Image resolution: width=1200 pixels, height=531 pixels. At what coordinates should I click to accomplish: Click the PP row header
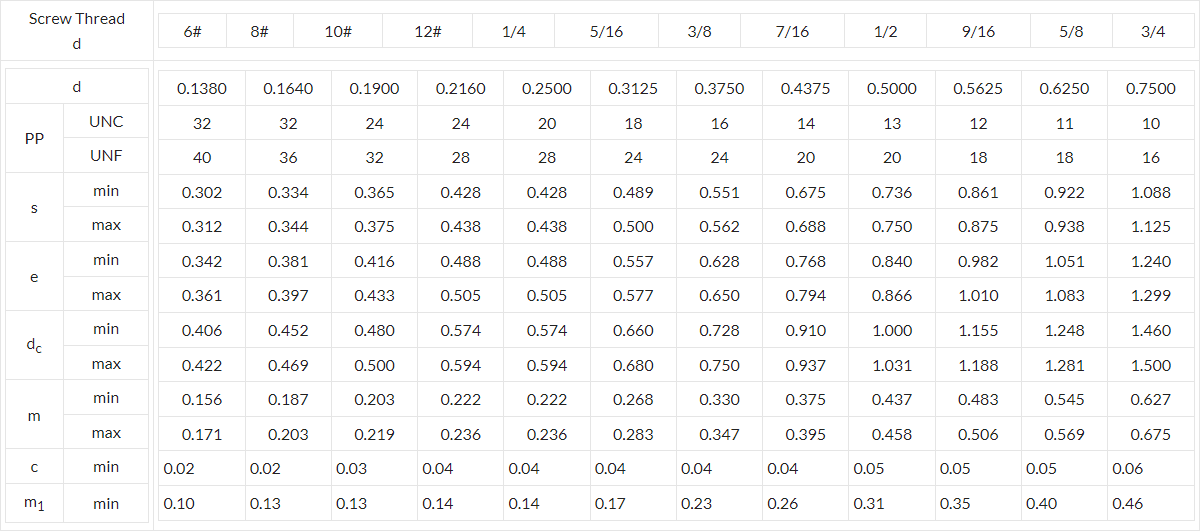tap(35, 139)
